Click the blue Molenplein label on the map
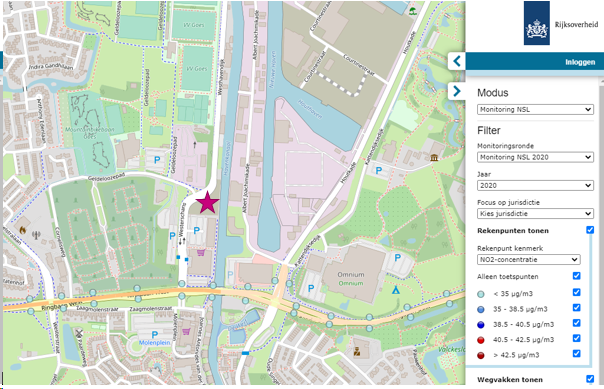604x389 pixels. pos(154,342)
